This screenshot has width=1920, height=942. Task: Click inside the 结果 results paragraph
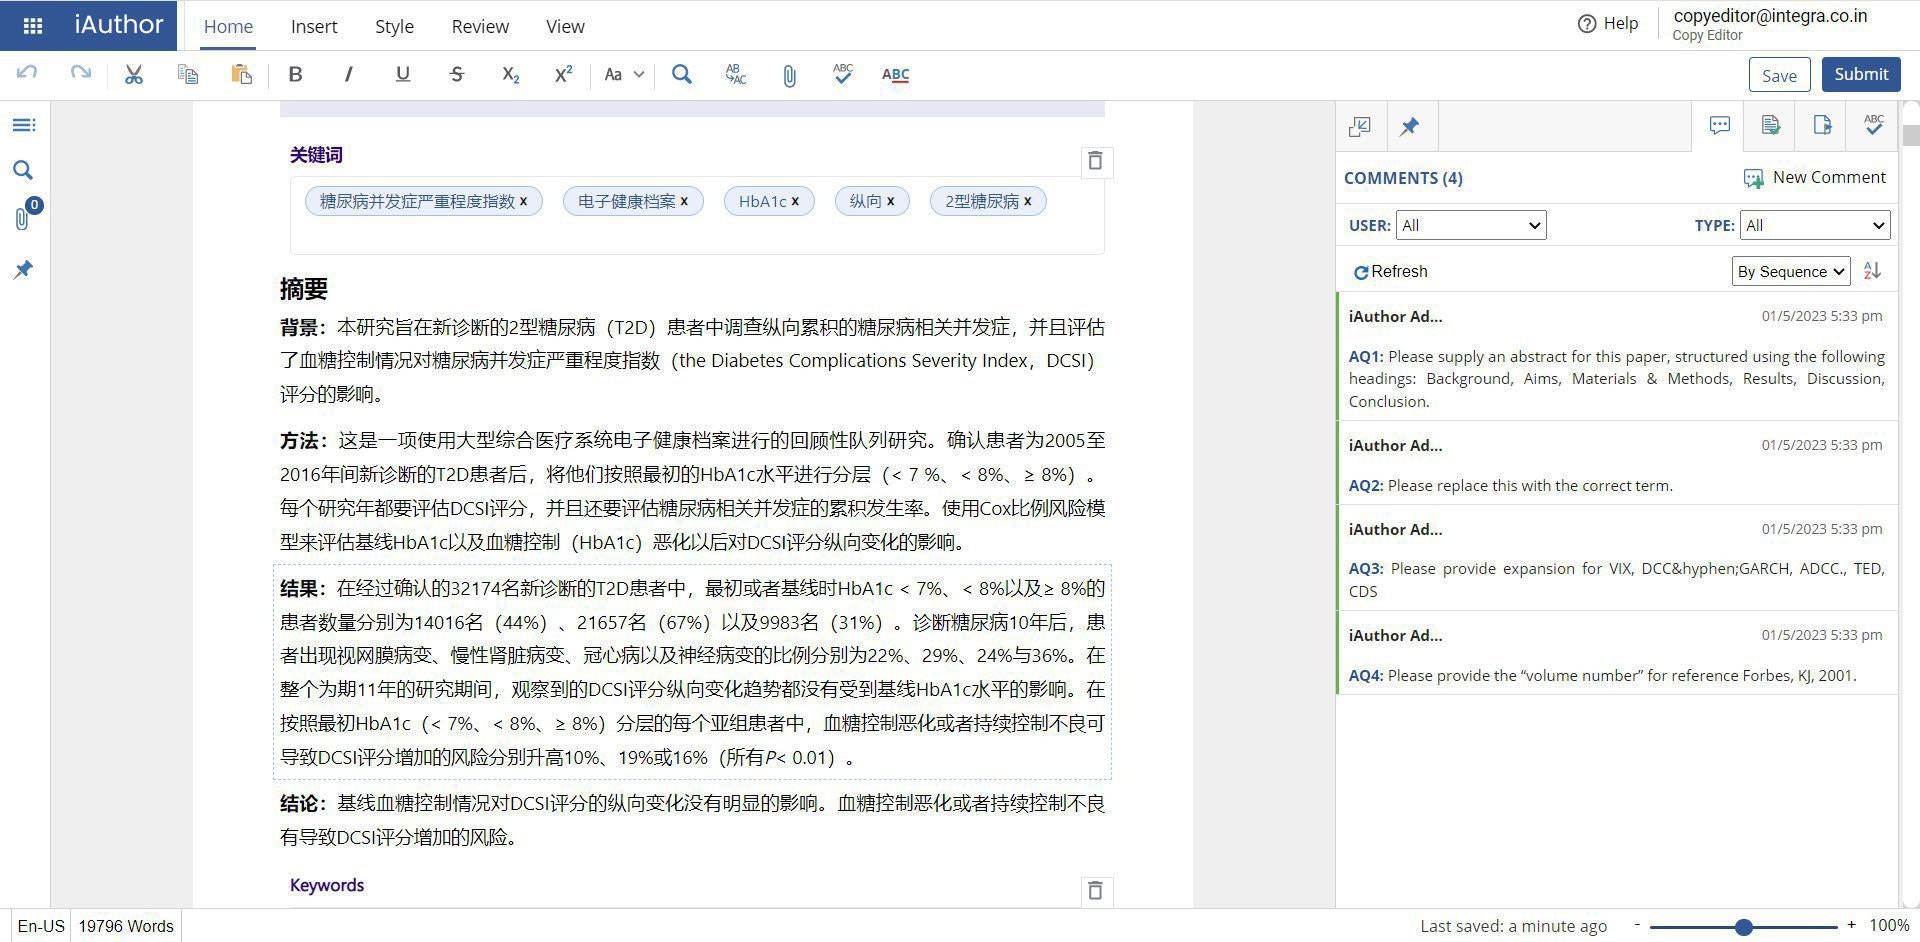click(x=692, y=672)
